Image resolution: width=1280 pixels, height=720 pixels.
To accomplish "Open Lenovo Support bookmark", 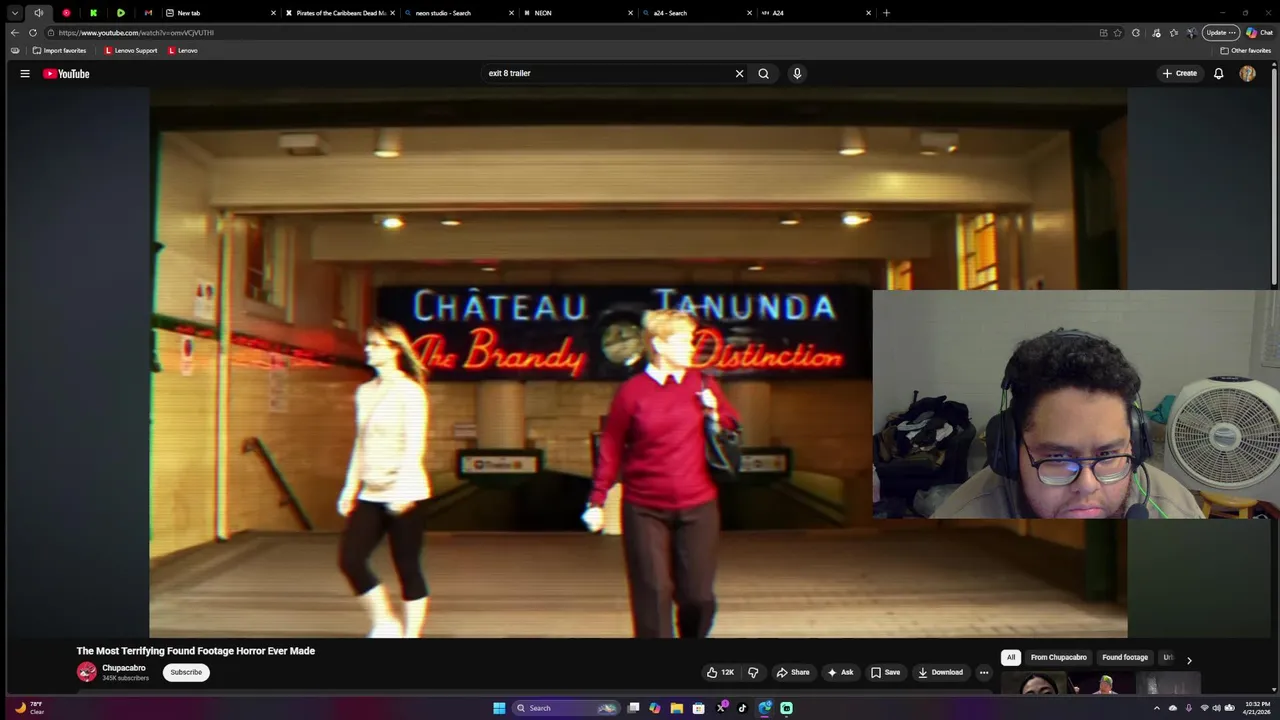I will pyautogui.click(x=131, y=50).
